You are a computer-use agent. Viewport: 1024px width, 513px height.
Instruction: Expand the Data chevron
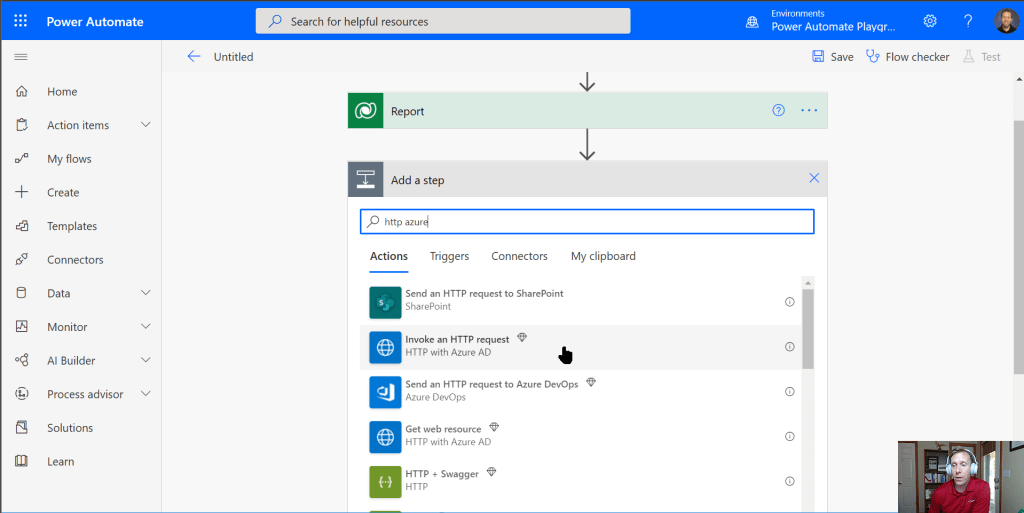point(146,293)
